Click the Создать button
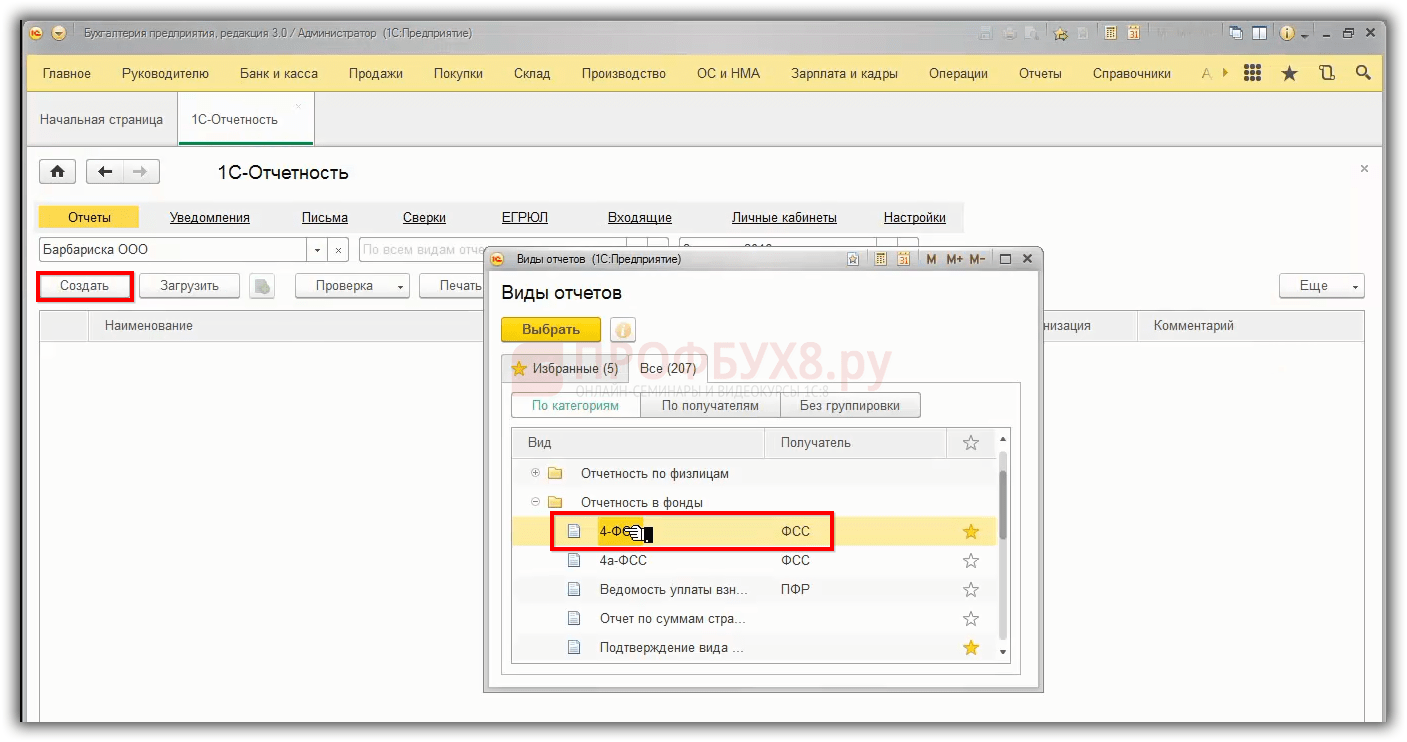 point(84,286)
